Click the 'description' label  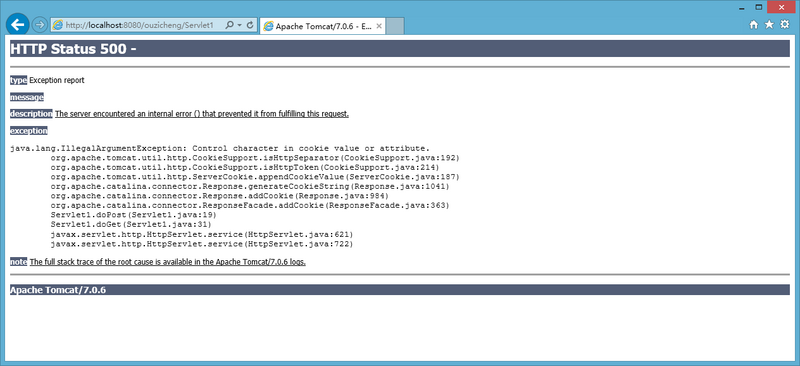pyautogui.click(x=31, y=114)
